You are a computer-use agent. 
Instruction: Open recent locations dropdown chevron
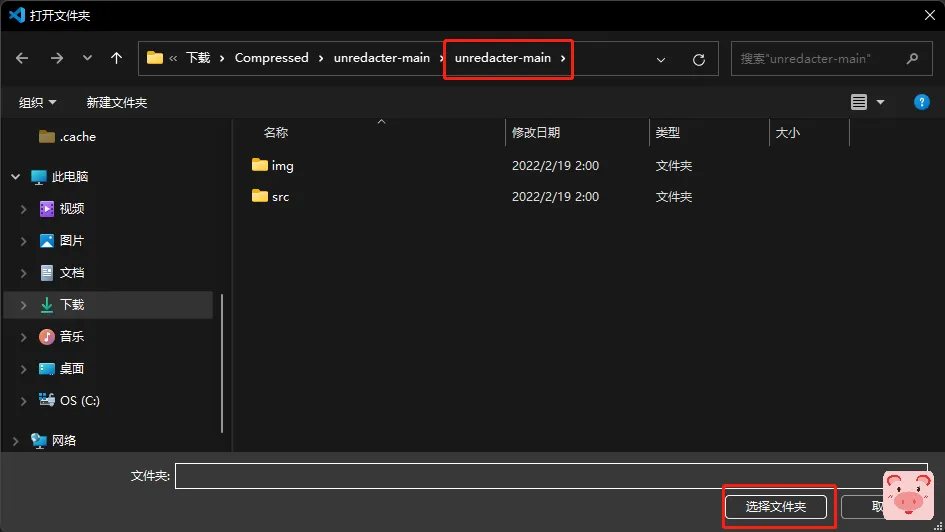coord(87,58)
